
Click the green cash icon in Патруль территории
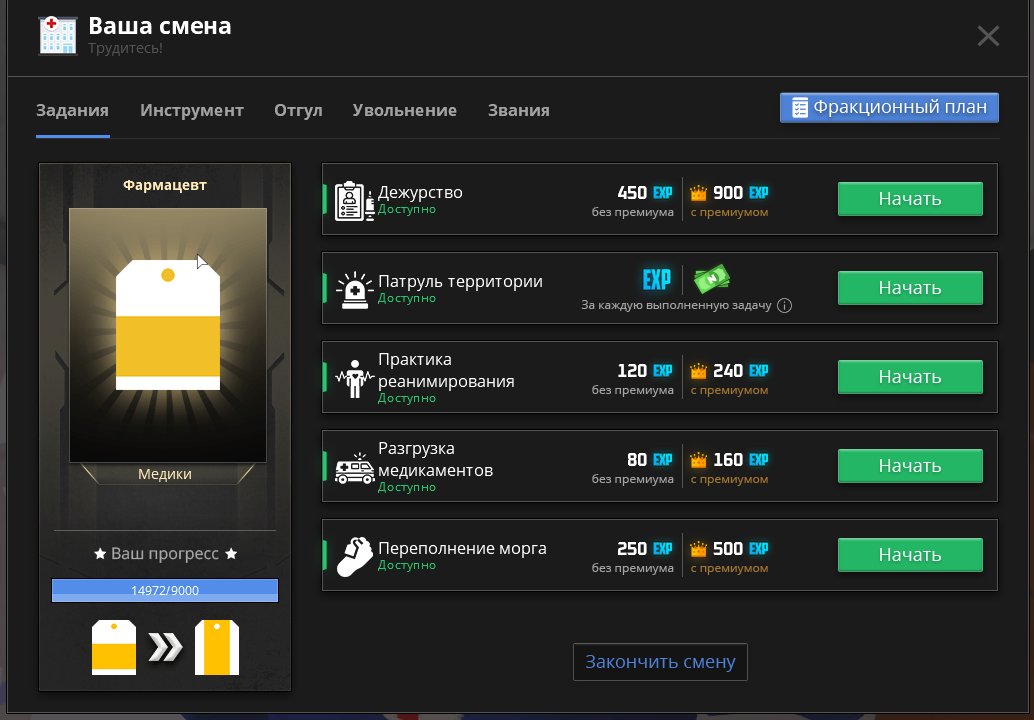pos(712,279)
